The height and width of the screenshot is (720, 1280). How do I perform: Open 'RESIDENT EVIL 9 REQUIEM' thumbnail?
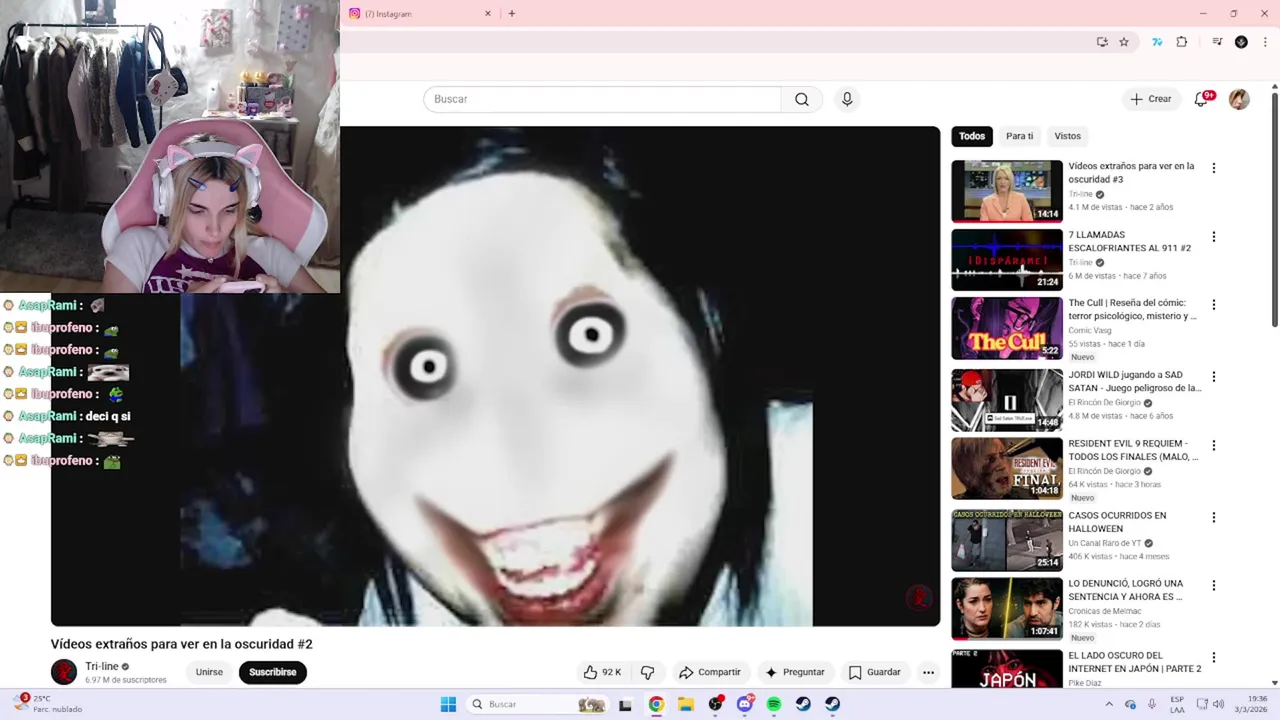pyautogui.click(x=1007, y=468)
